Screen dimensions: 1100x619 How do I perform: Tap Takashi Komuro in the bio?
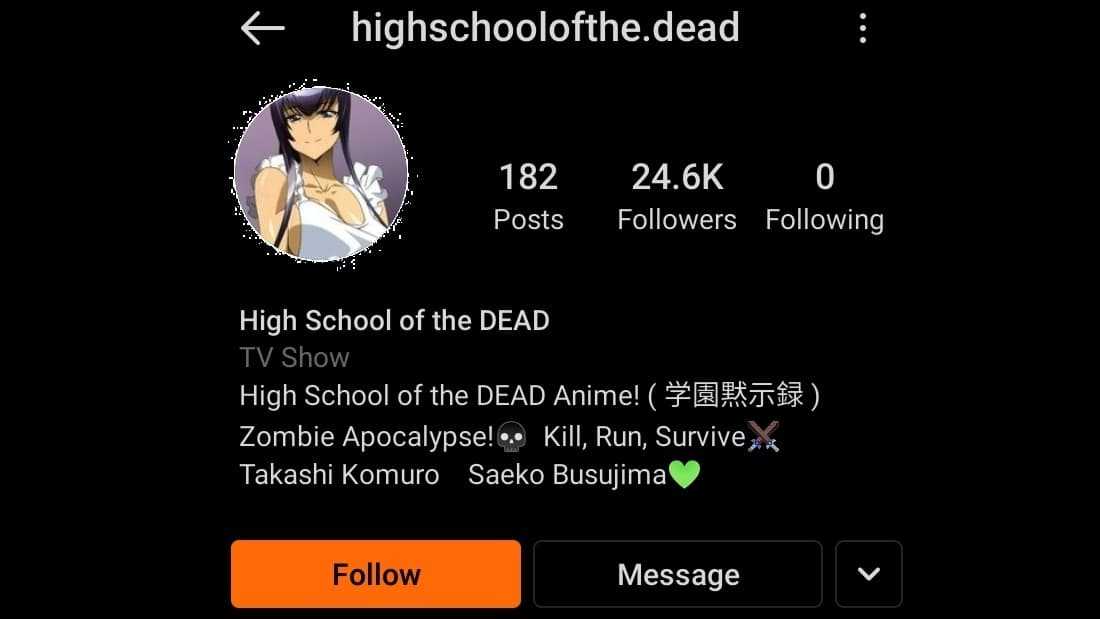[x=340, y=474]
